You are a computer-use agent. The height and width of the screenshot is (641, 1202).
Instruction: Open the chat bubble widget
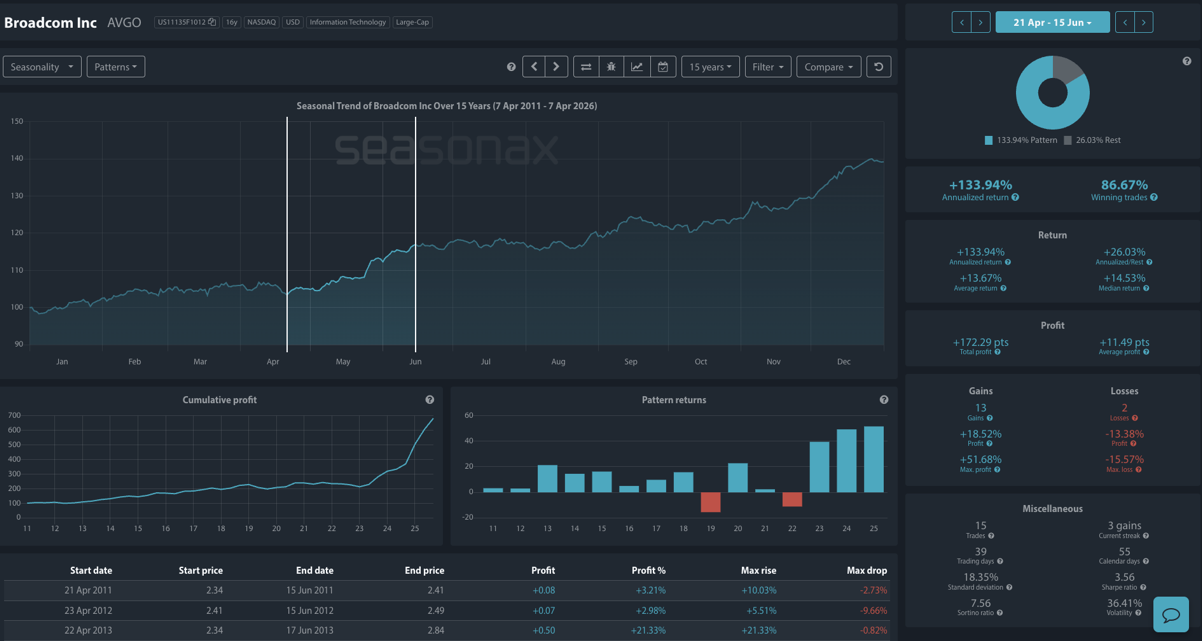(x=1170, y=614)
